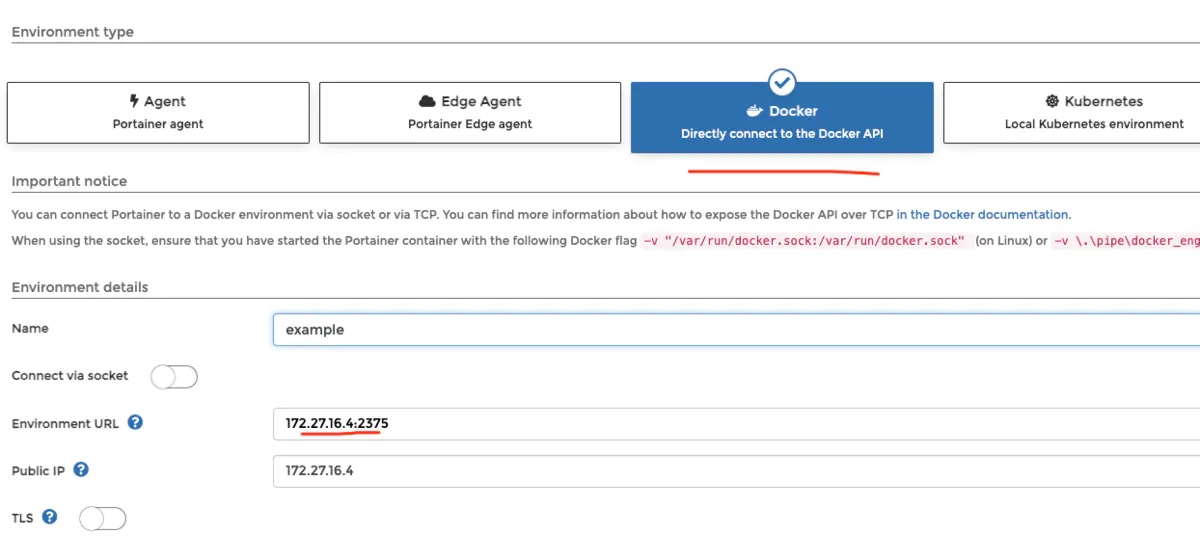Click the docker.sock volume flag code snippet
Viewport: 1200px width, 560px height.
tap(805, 241)
